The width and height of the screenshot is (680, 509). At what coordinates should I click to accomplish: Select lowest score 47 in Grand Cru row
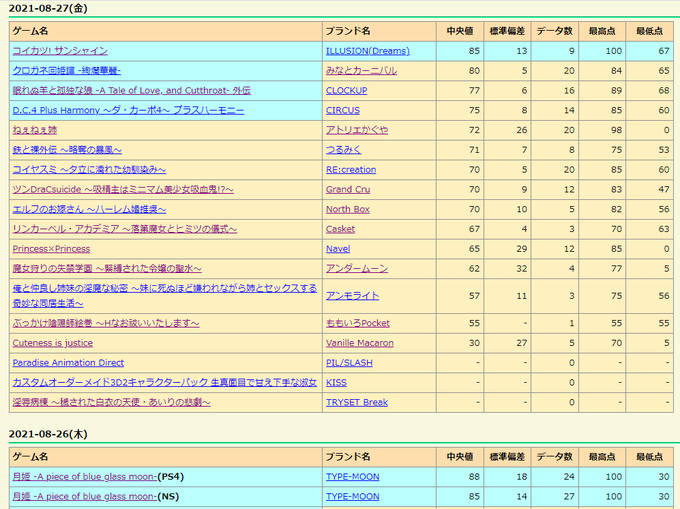(x=664, y=189)
